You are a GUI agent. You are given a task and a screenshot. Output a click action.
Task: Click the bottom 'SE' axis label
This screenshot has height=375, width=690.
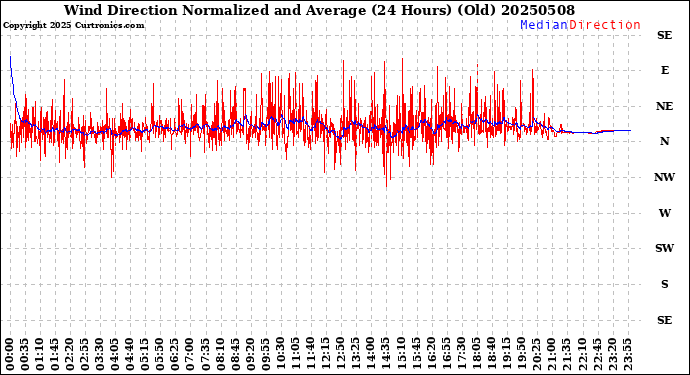tap(664, 320)
